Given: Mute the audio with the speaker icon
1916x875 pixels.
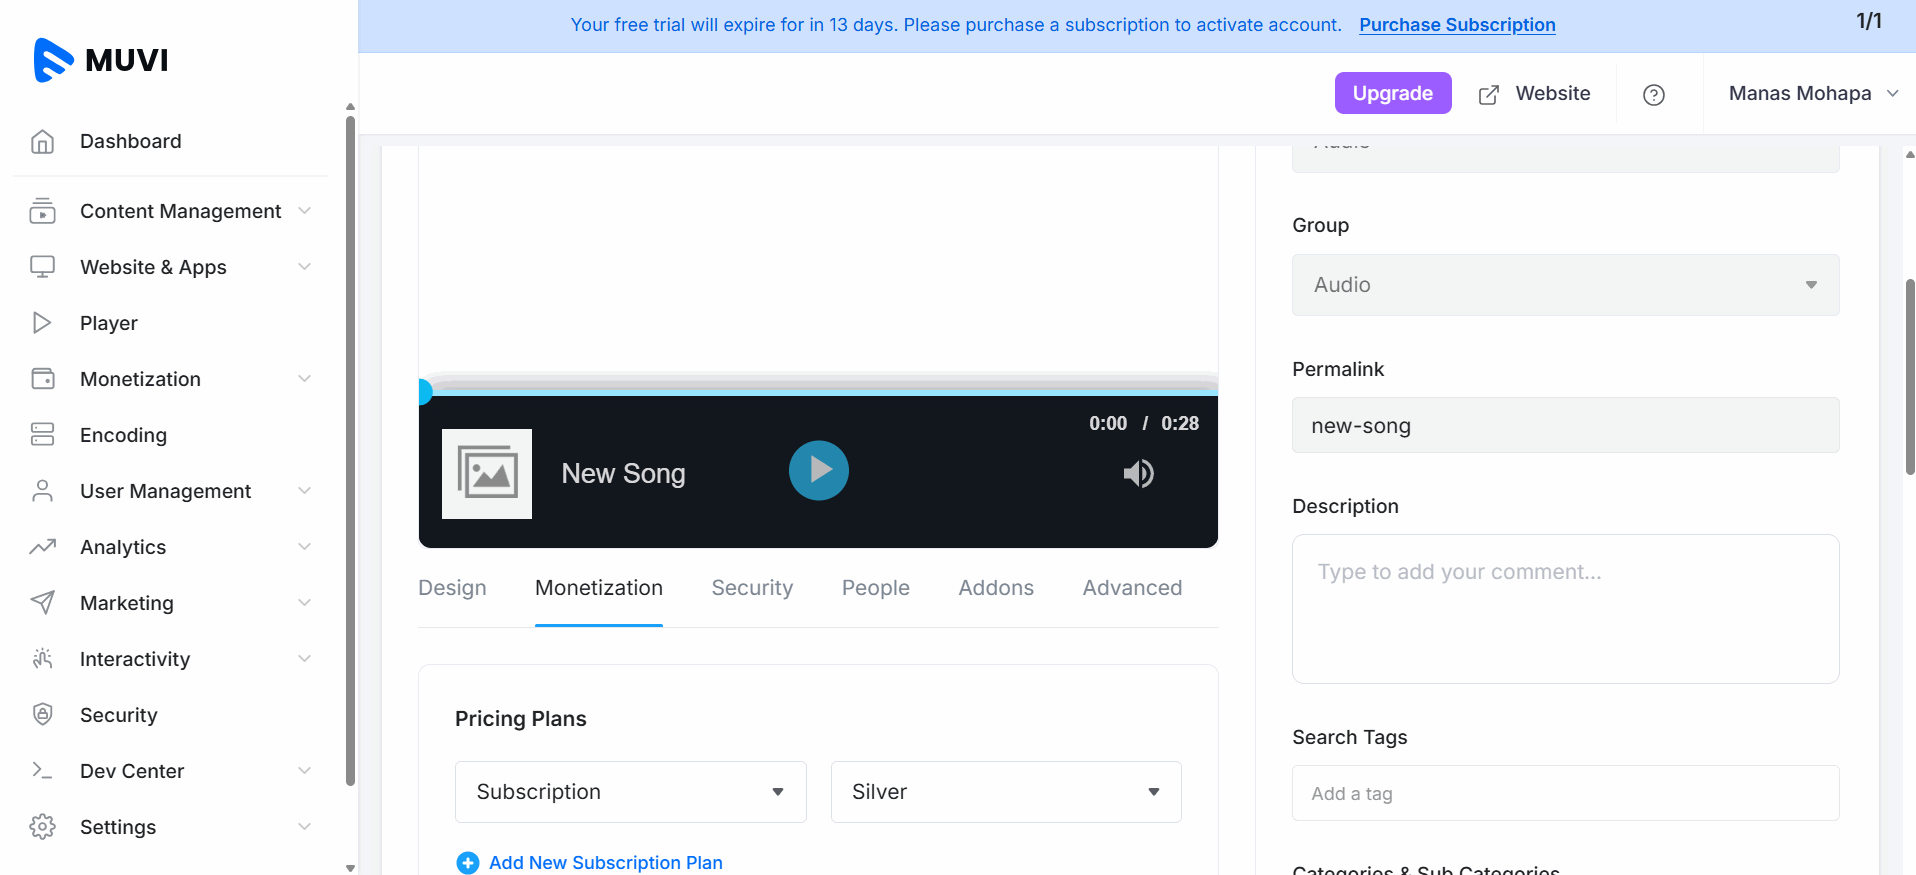Looking at the screenshot, I should click(1138, 474).
